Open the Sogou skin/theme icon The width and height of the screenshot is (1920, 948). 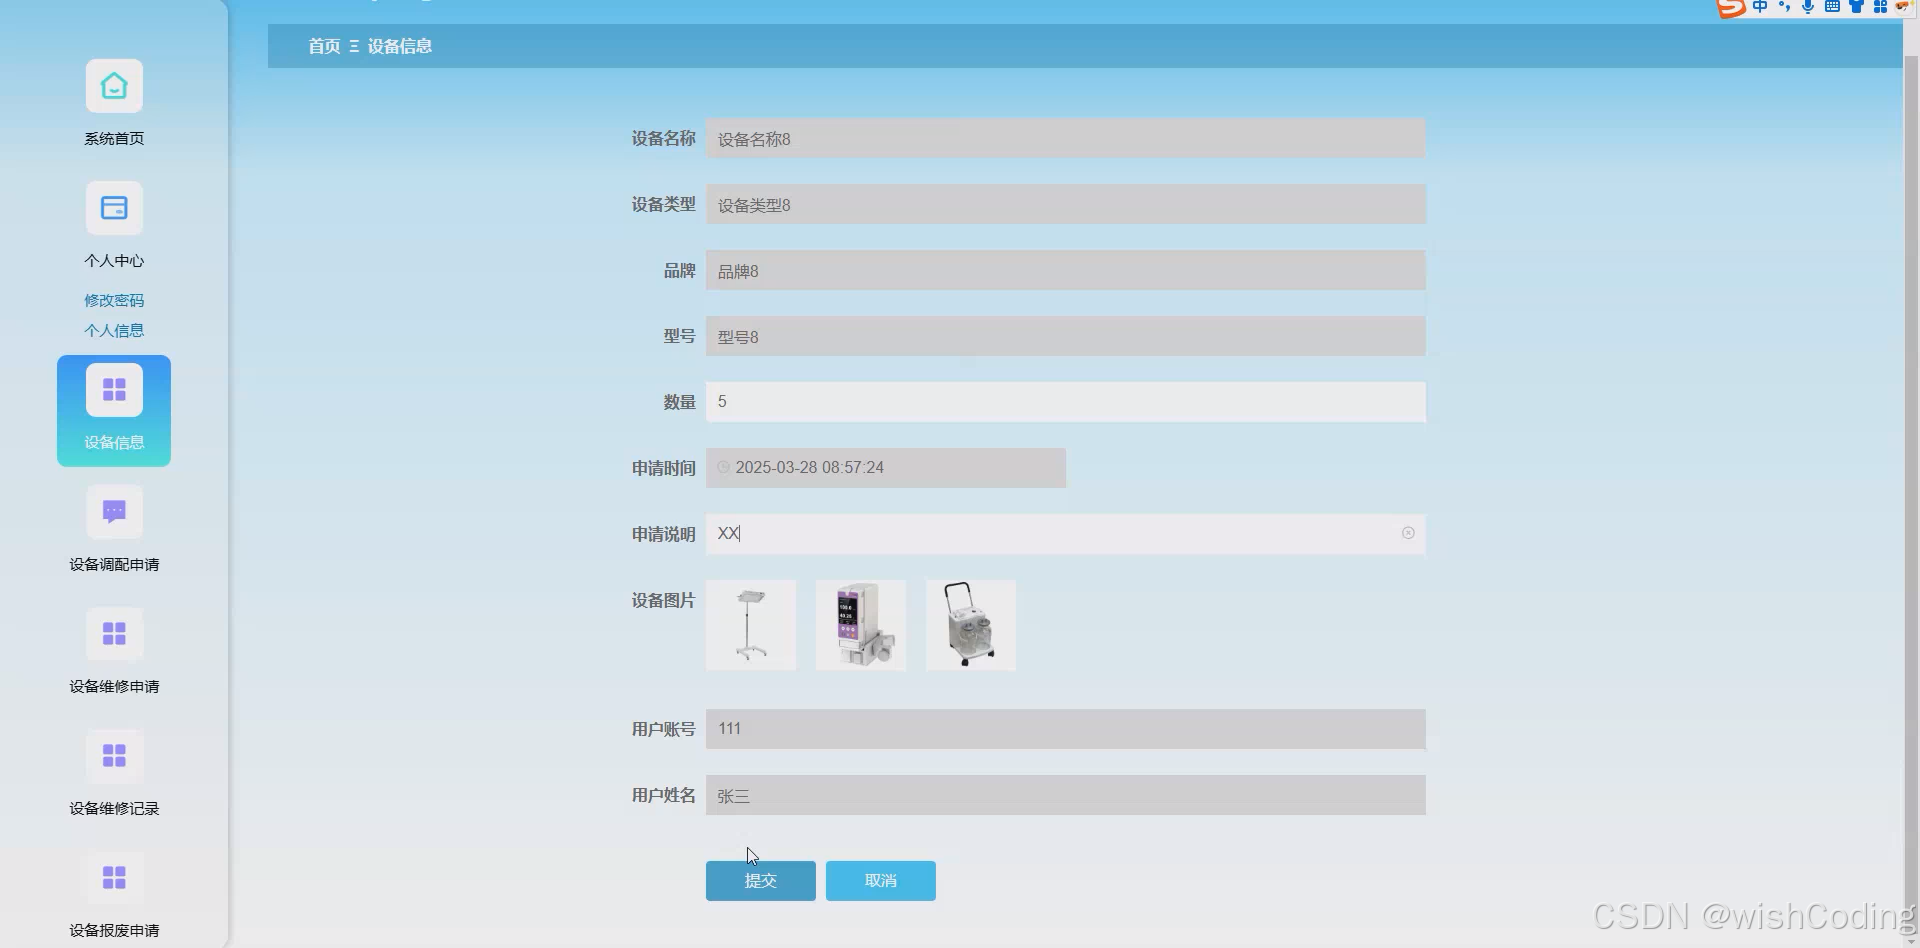1857,8
